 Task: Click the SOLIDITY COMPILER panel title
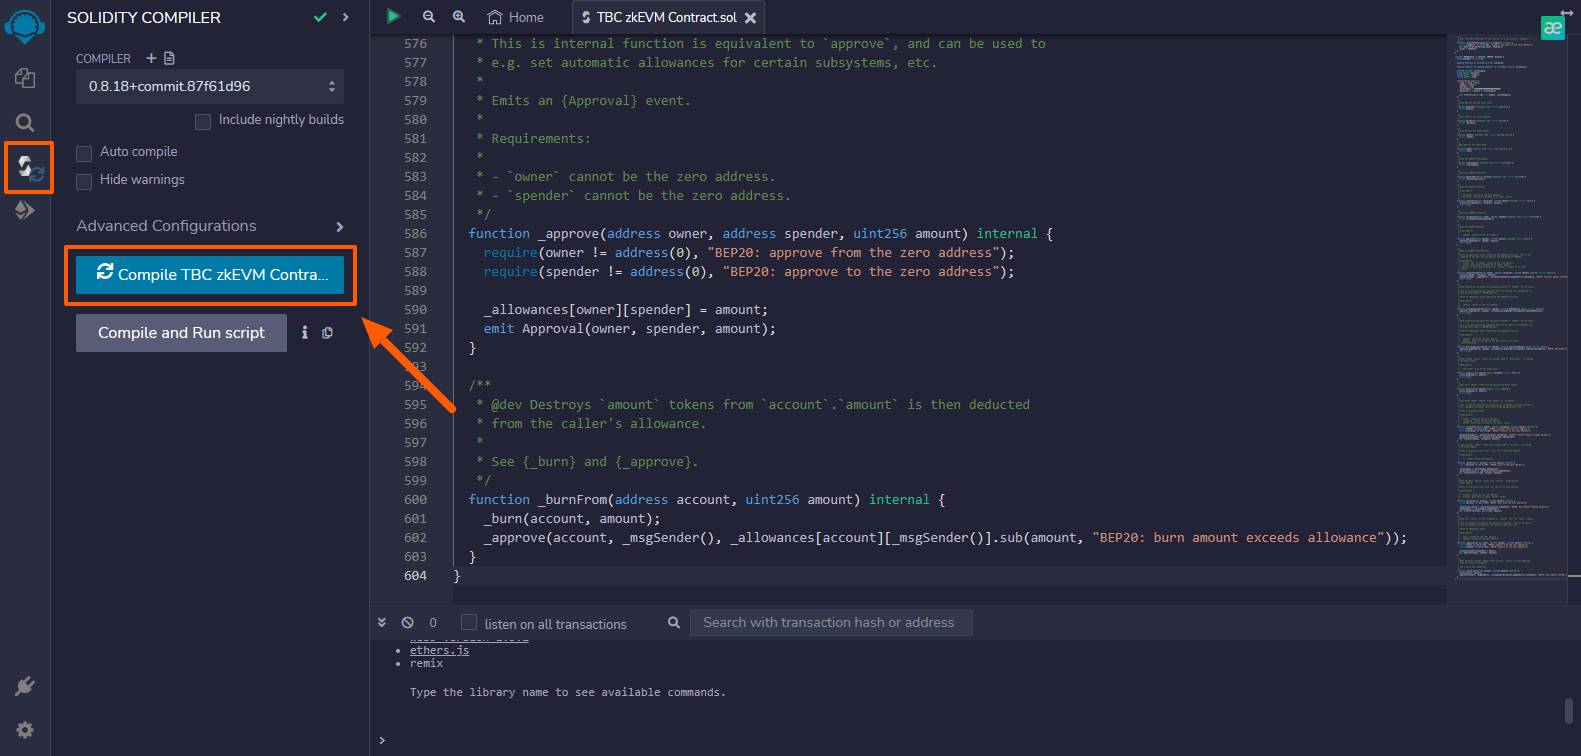(144, 17)
